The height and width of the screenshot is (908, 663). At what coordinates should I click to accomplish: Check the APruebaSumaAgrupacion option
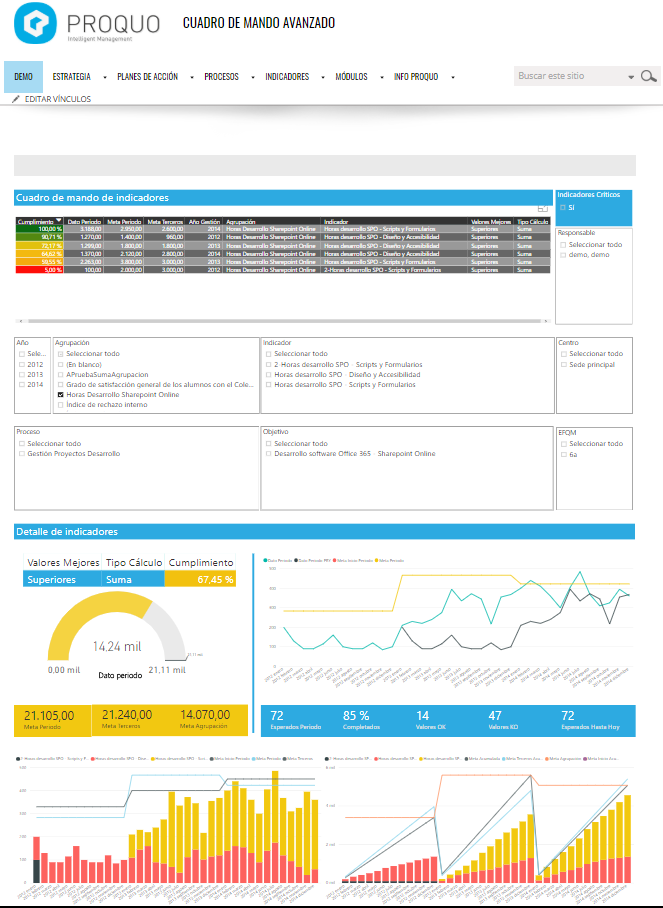60,375
